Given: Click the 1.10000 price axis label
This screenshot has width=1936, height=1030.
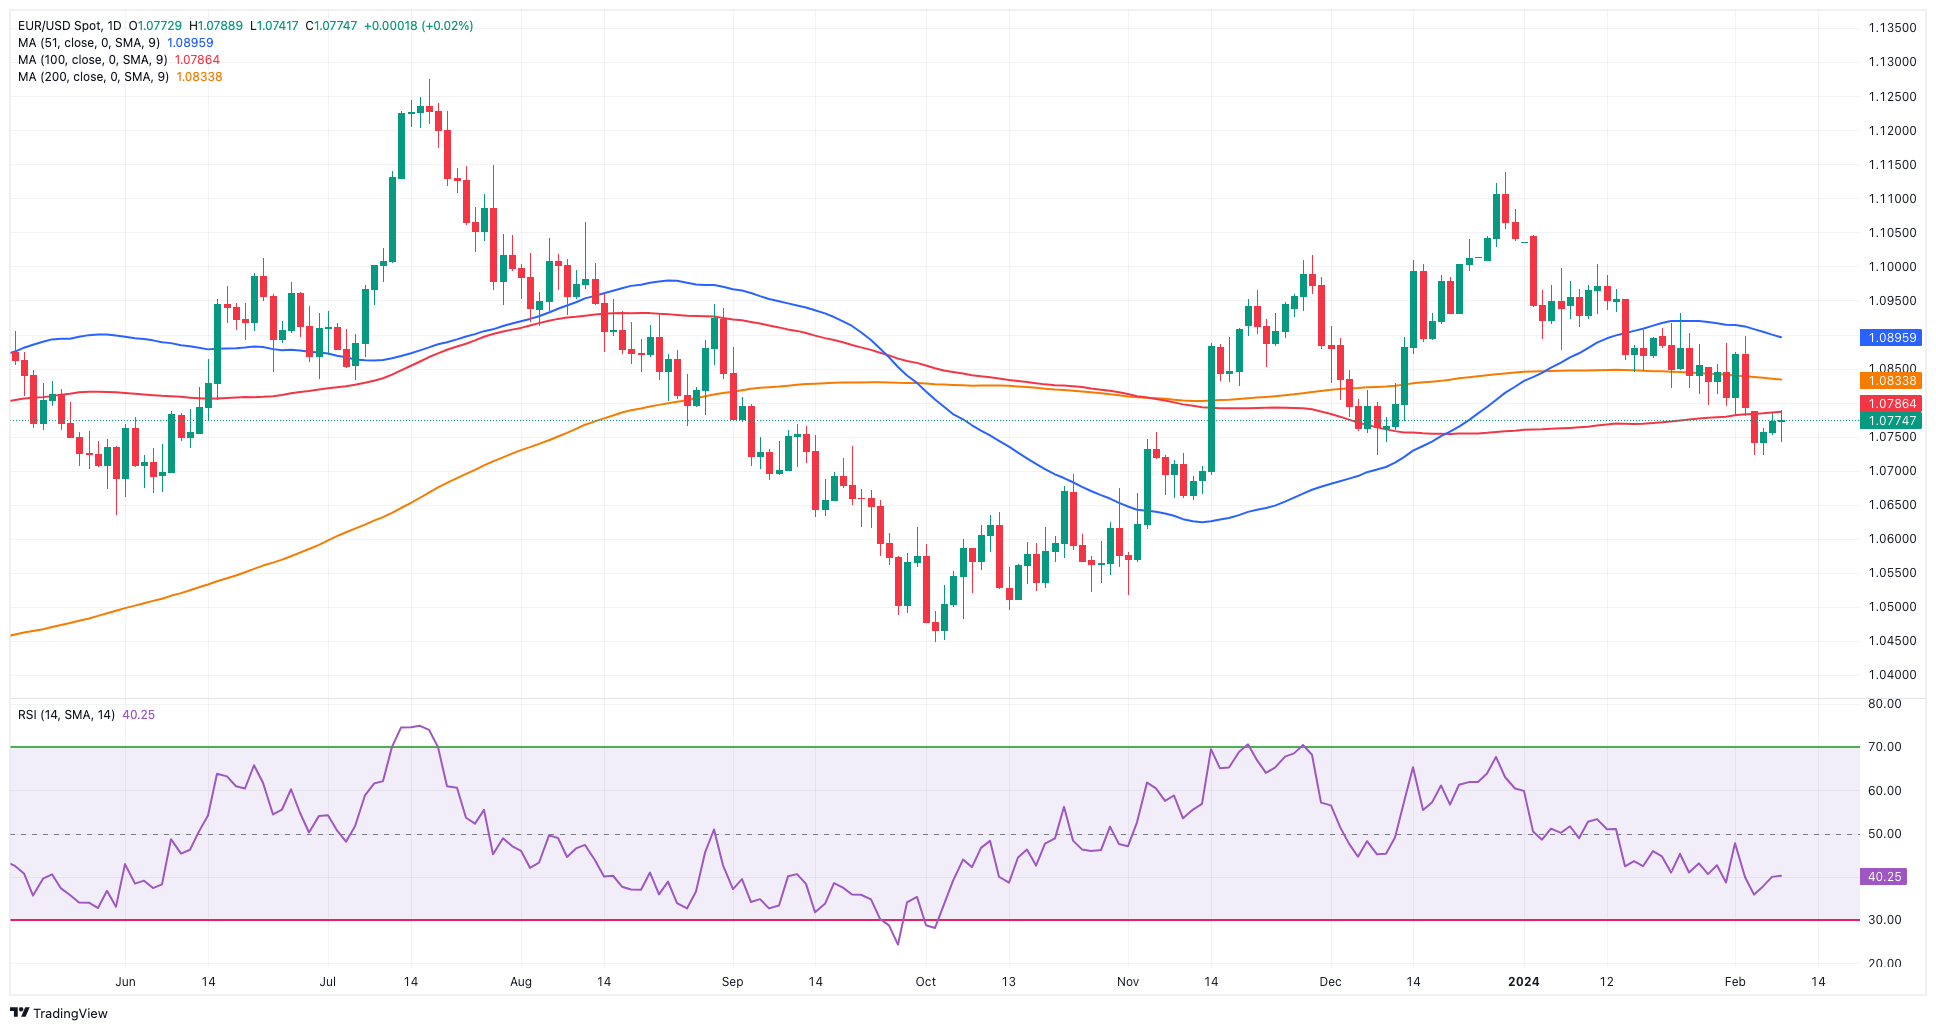Looking at the screenshot, I should tap(1892, 267).
